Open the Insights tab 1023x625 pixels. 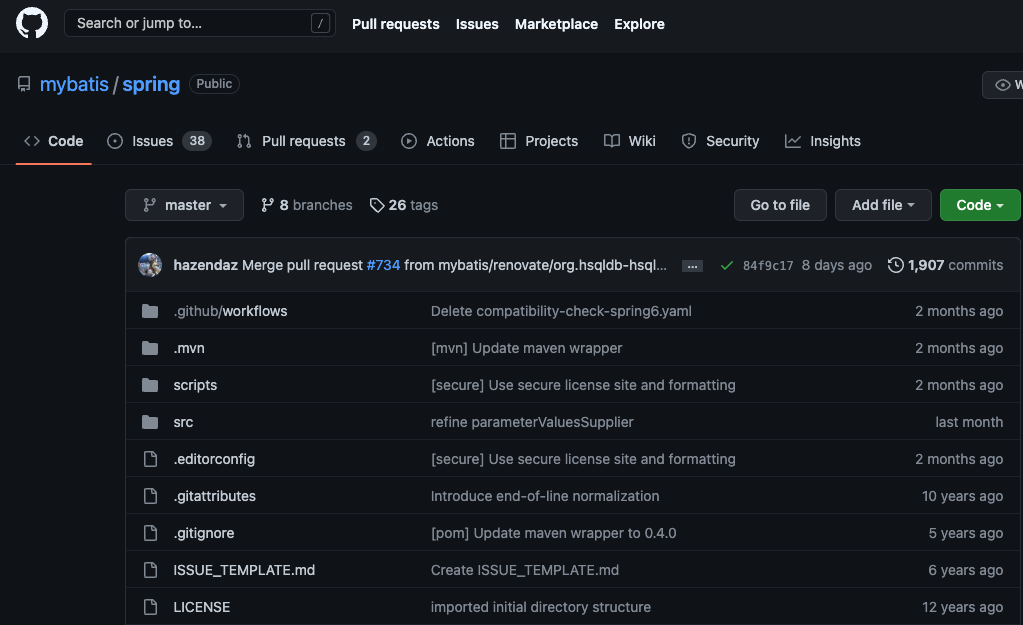(823, 141)
